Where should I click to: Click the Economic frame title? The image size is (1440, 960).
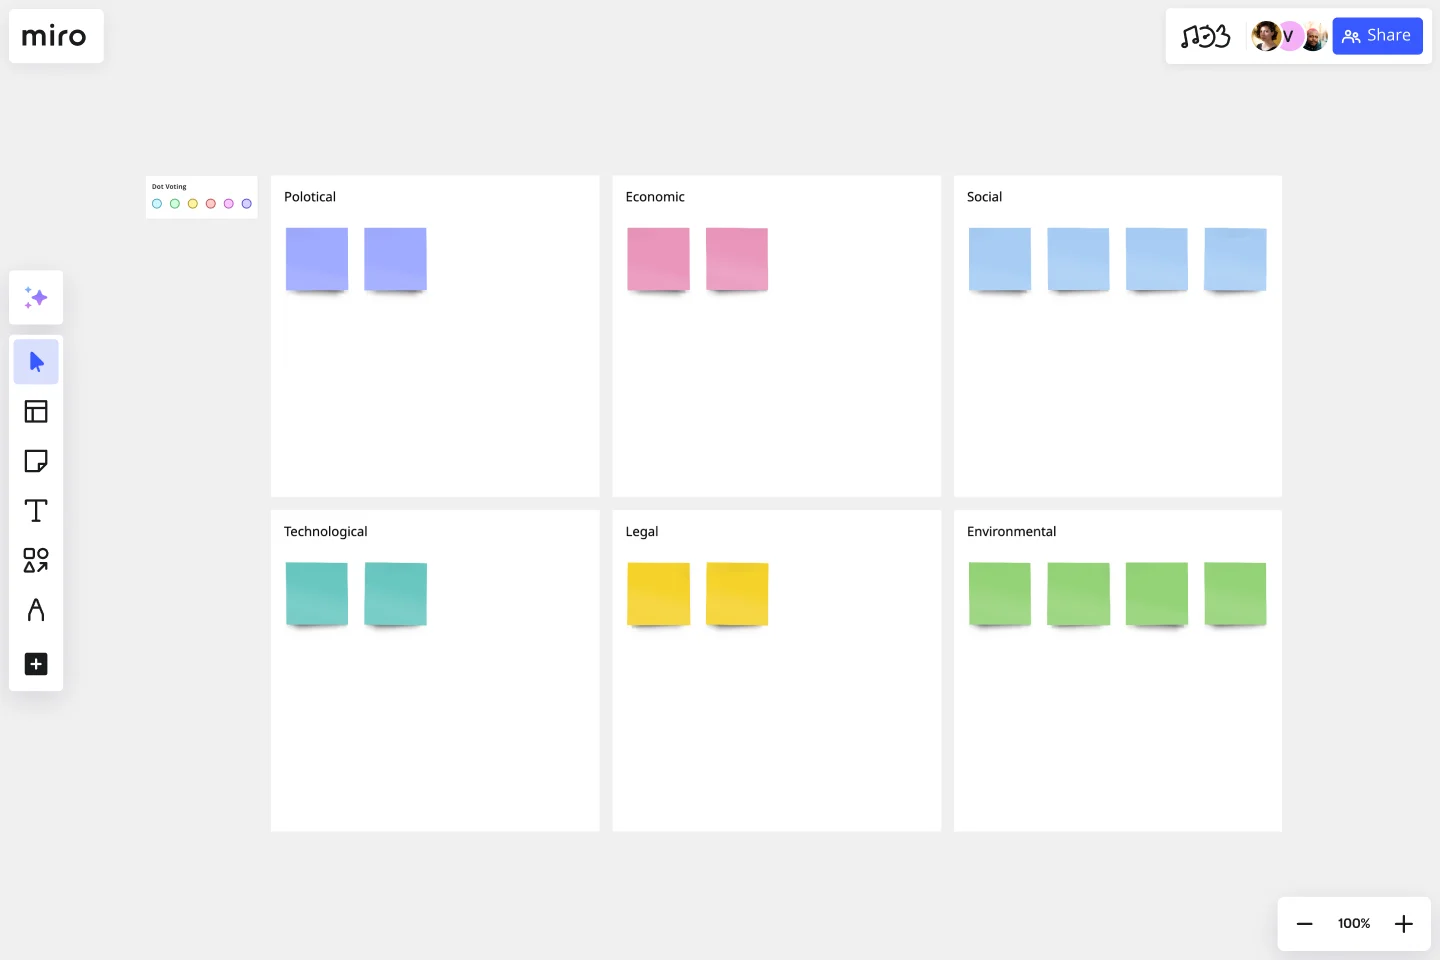pyautogui.click(x=655, y=197)
